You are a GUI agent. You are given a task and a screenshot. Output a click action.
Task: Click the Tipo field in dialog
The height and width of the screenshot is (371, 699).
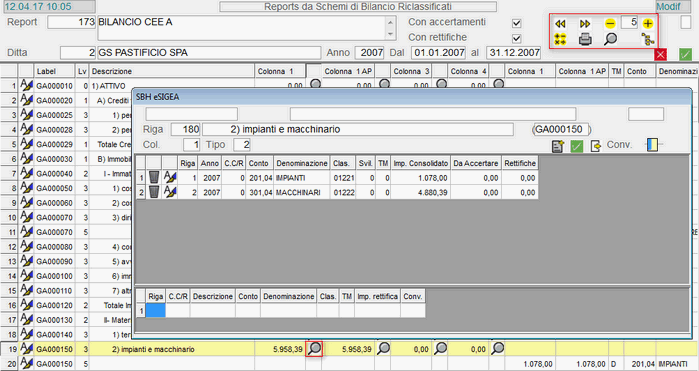tap(242, 145)
